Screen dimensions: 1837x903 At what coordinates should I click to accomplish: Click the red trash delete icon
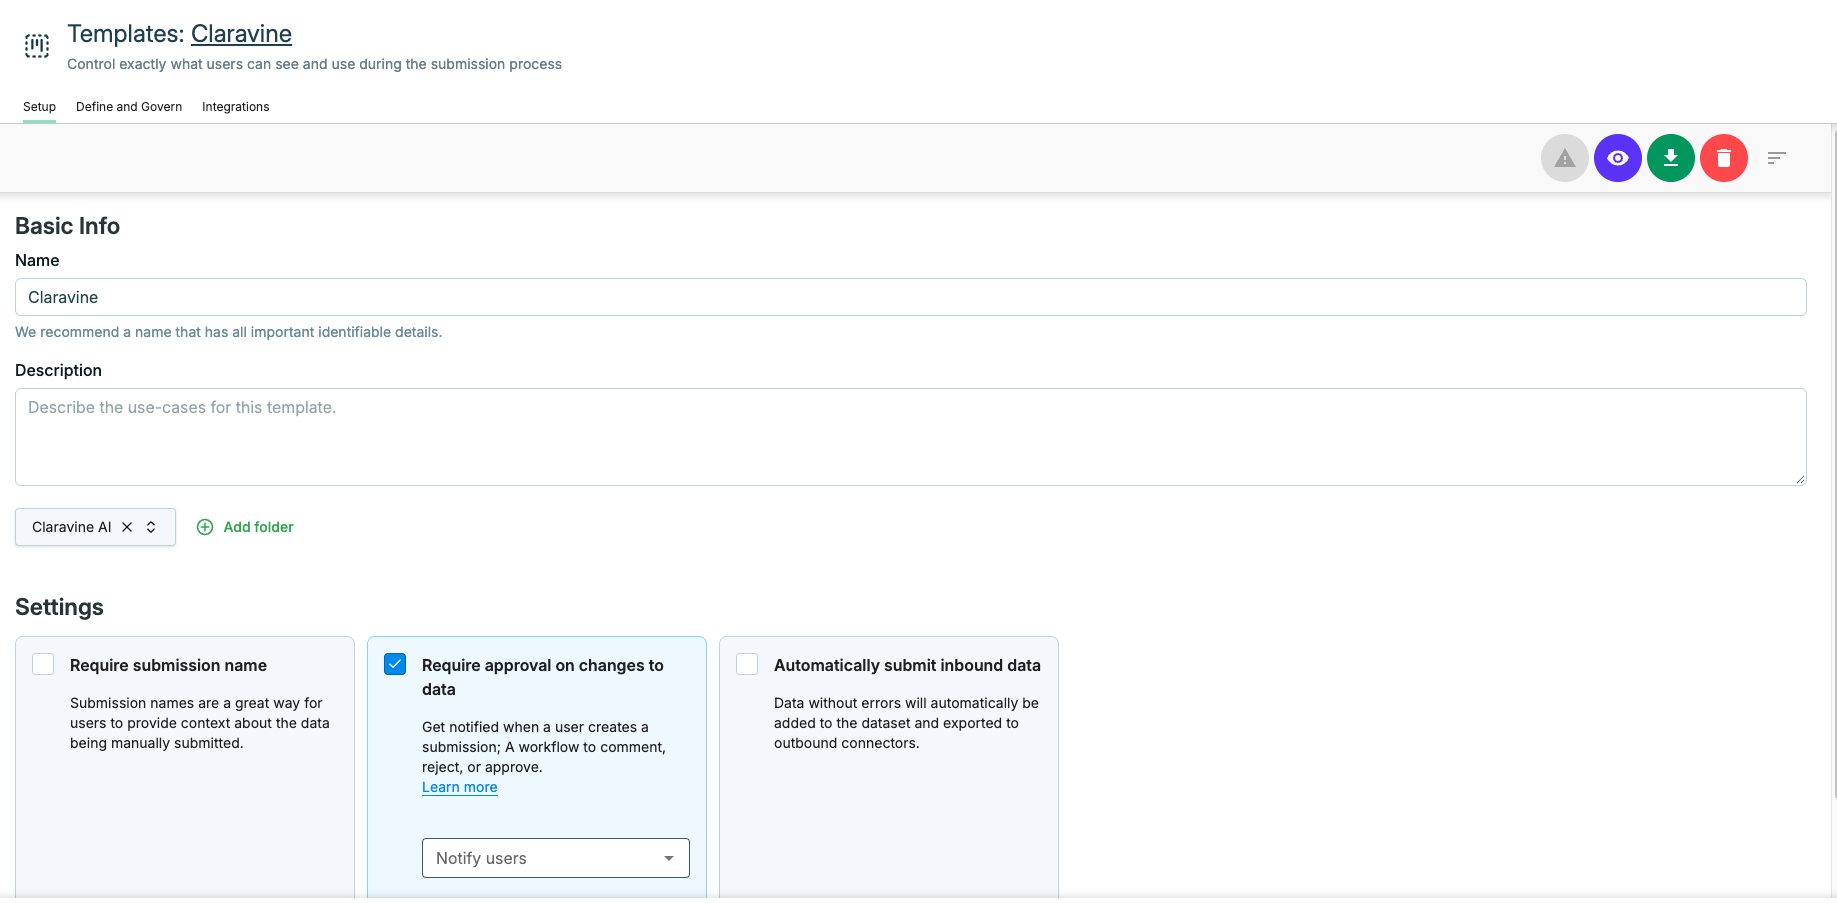click(x=1723, y=158)
